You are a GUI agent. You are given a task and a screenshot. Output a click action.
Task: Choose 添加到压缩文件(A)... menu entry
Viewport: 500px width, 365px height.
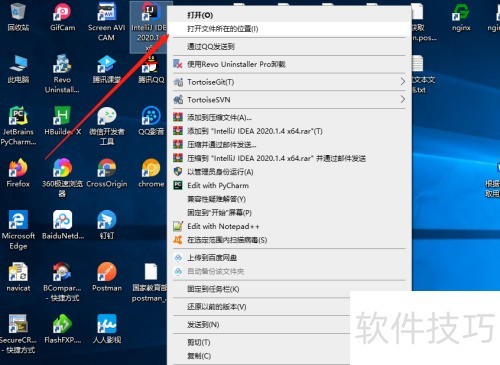point(289,117)
